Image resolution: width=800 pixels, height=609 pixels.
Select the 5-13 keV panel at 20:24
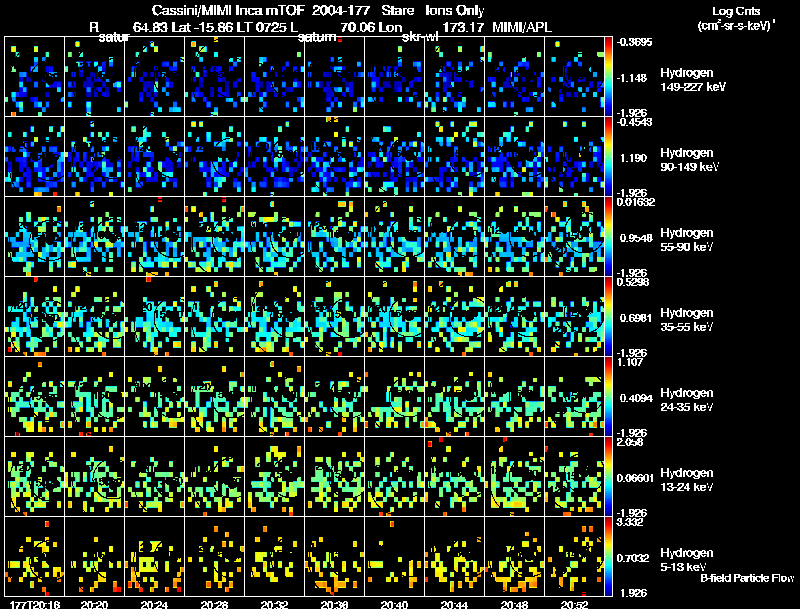pyautogui.click(x=155, y=557)
